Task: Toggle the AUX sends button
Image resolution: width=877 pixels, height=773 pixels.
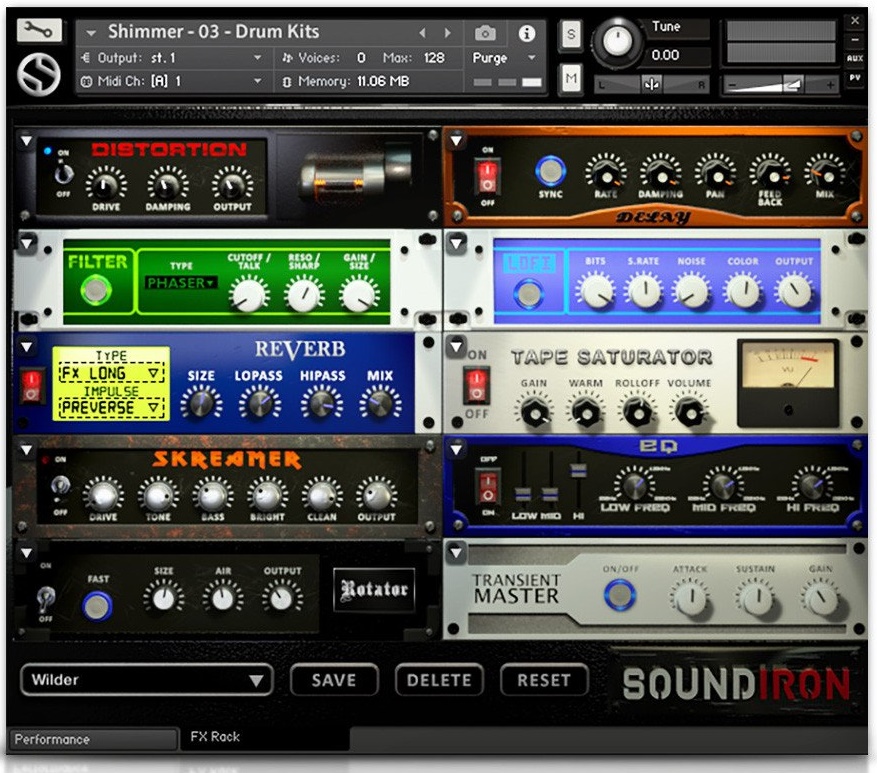Action: tap(855, 58)
